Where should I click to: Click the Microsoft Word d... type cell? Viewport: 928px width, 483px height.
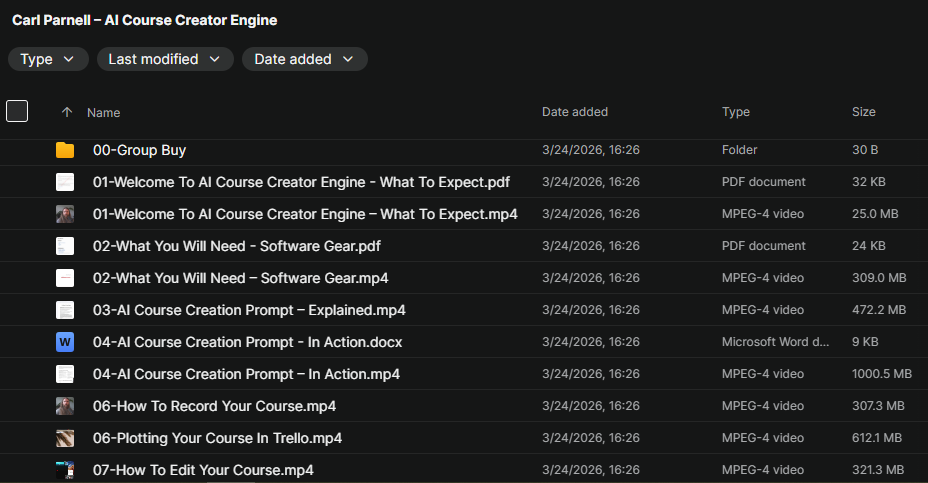pyautogui.click(x=775, y=342)
